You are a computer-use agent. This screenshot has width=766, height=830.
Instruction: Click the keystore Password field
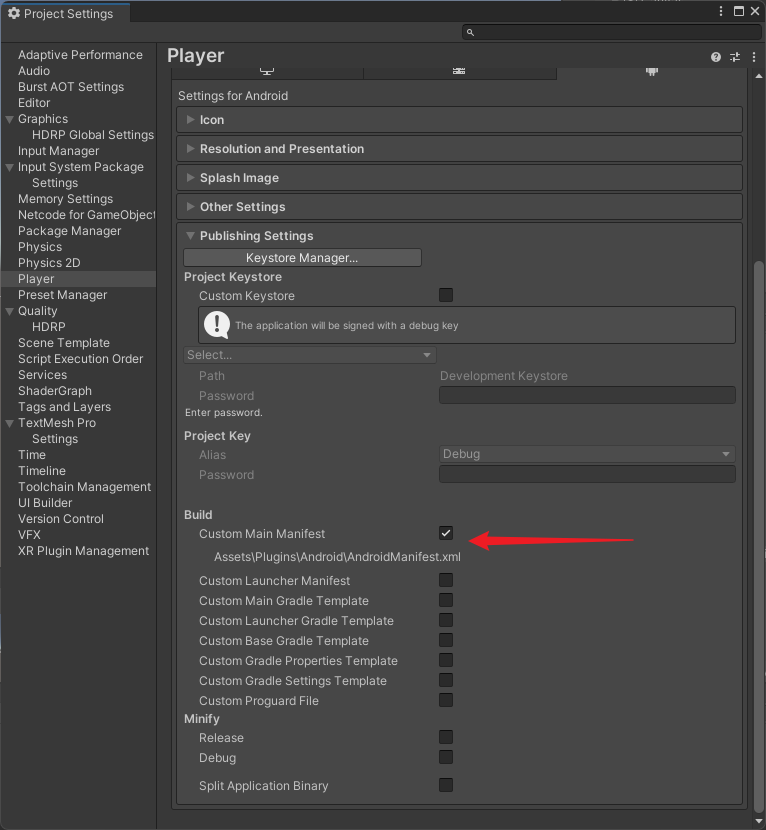point(587,395)
